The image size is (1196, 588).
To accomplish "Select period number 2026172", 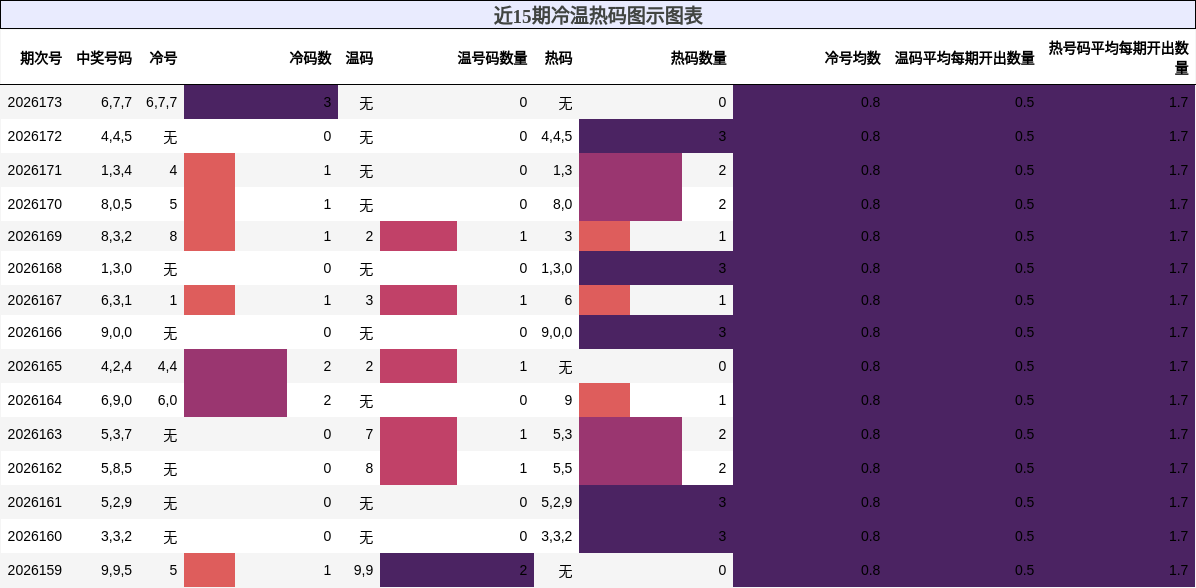I will coord(34,137).
